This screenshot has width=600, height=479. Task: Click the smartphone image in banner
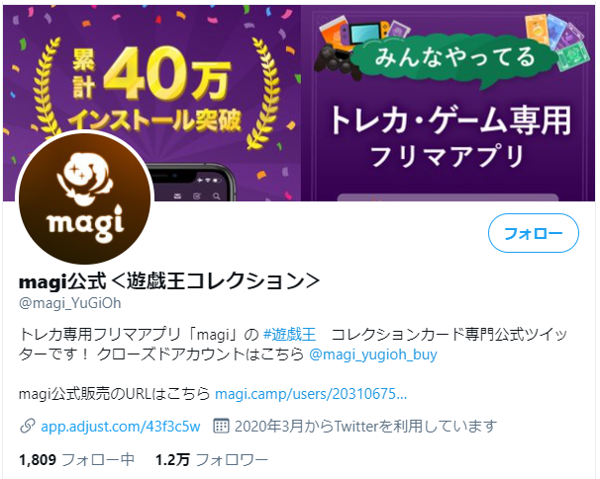pyautogui.click(x=191, y=183)
